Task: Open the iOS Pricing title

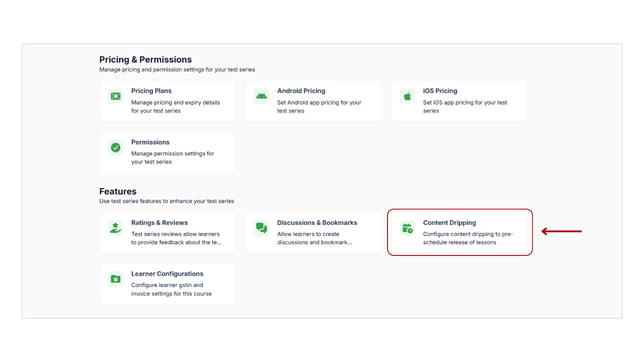Action: [440, 91]
